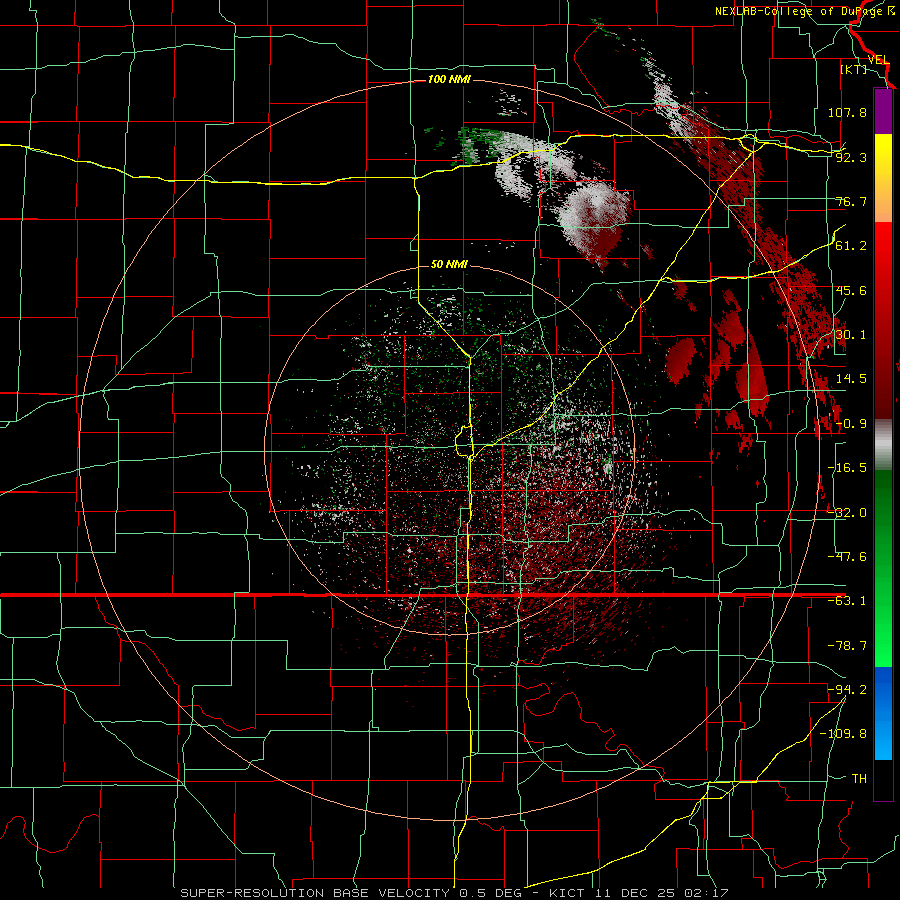
Task: Click the 100 NMI range ring label
Action: tap(449, 79)
